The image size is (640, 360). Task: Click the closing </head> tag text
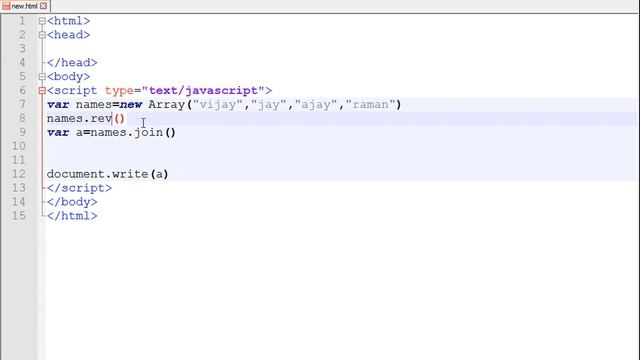click(72, 62)
